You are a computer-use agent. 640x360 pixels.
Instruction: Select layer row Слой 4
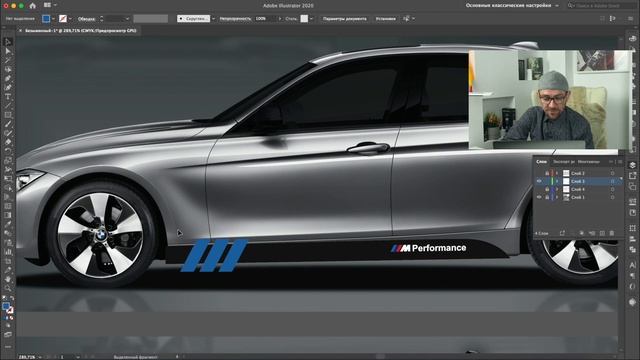tap(578, 189)
